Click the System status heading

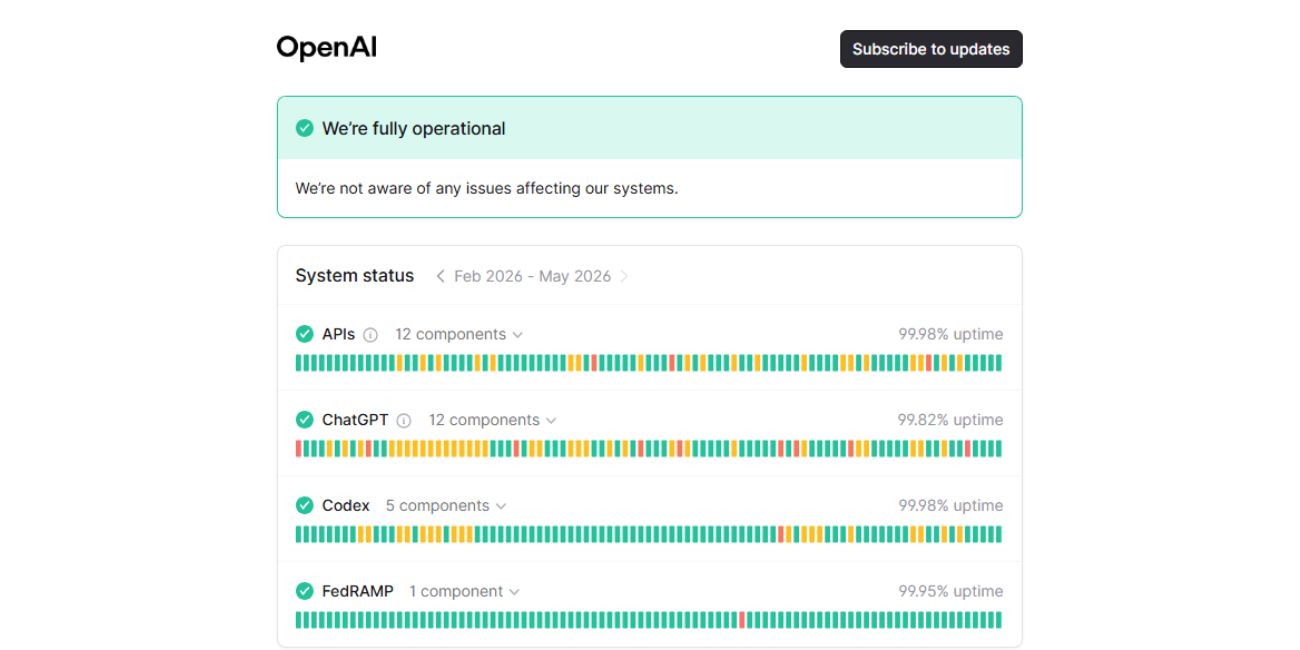(x=354, y=276)
